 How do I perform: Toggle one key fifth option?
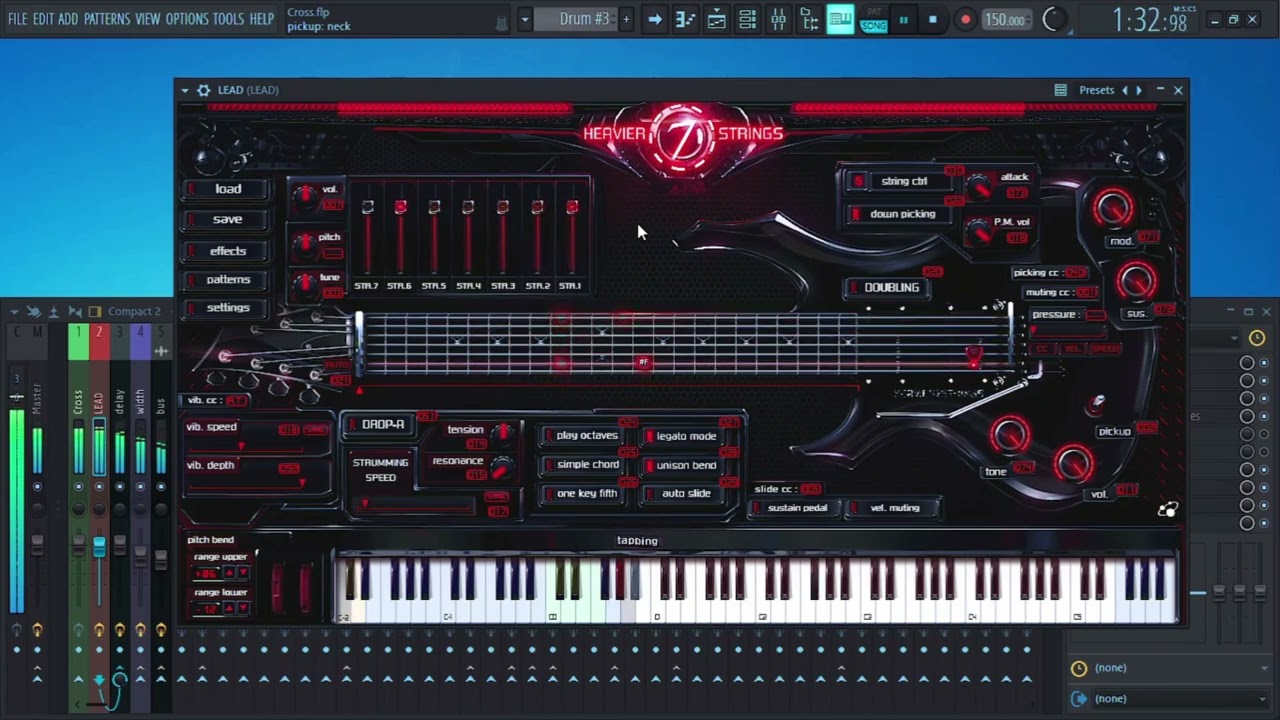pyautogui.click(x=580, y=494)
